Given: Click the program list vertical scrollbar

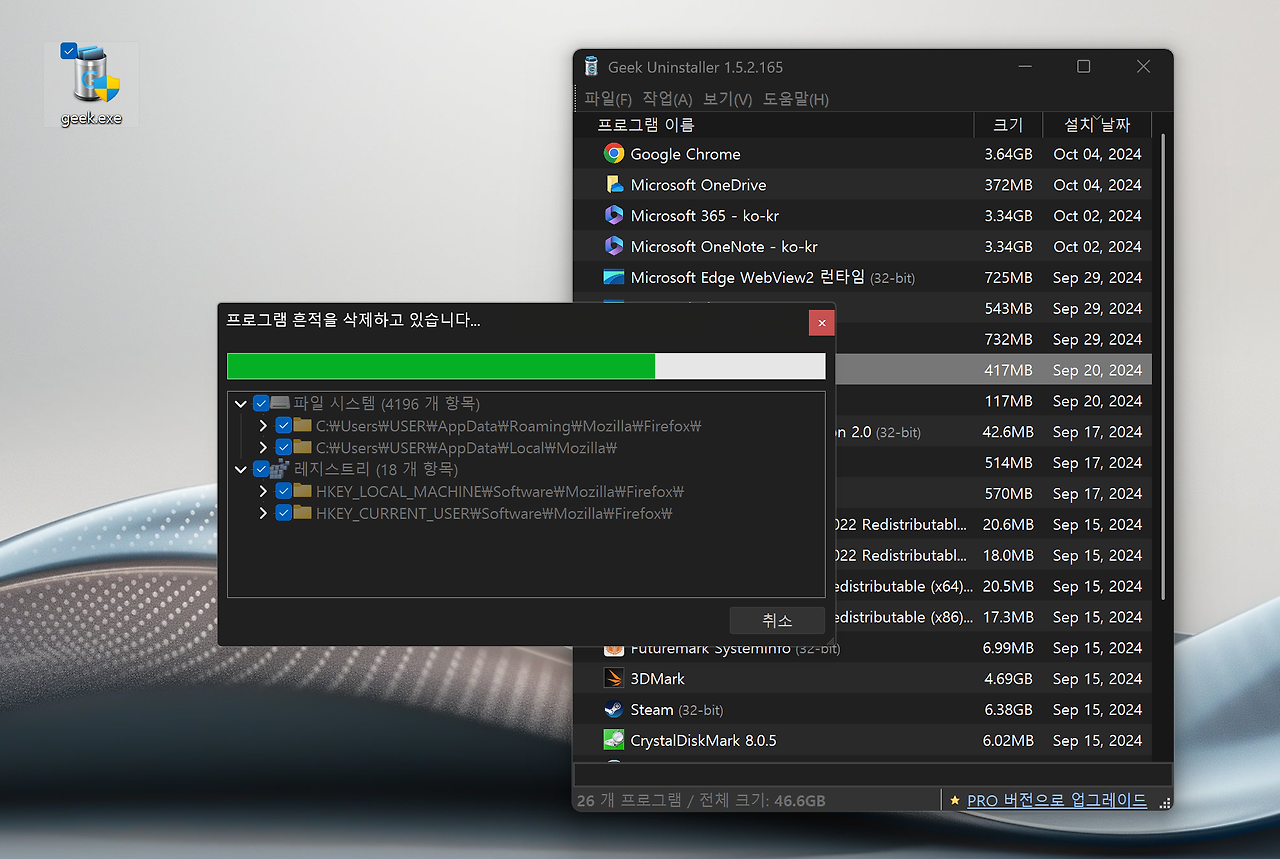Looking at the screenshot, I should point(1162,365).
